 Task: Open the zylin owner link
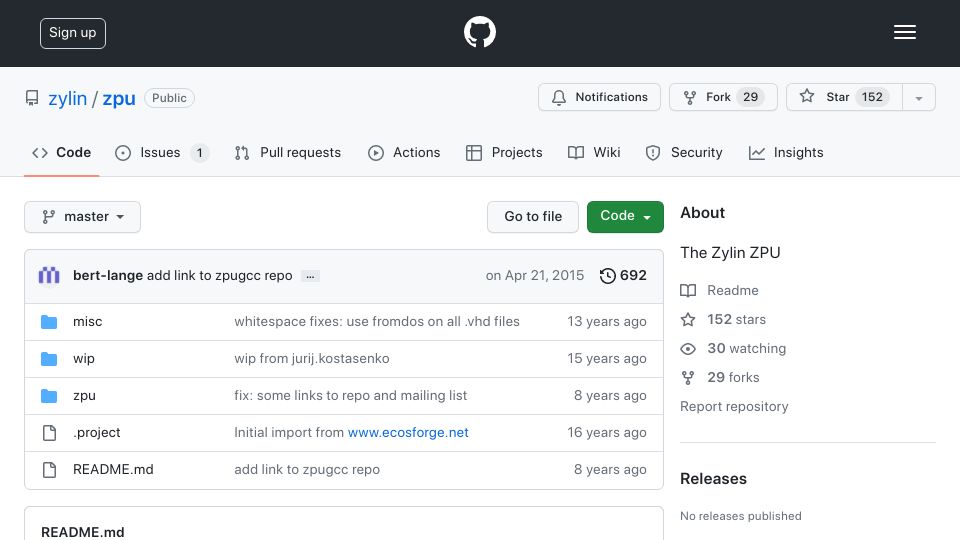click(x=67, y=98)
